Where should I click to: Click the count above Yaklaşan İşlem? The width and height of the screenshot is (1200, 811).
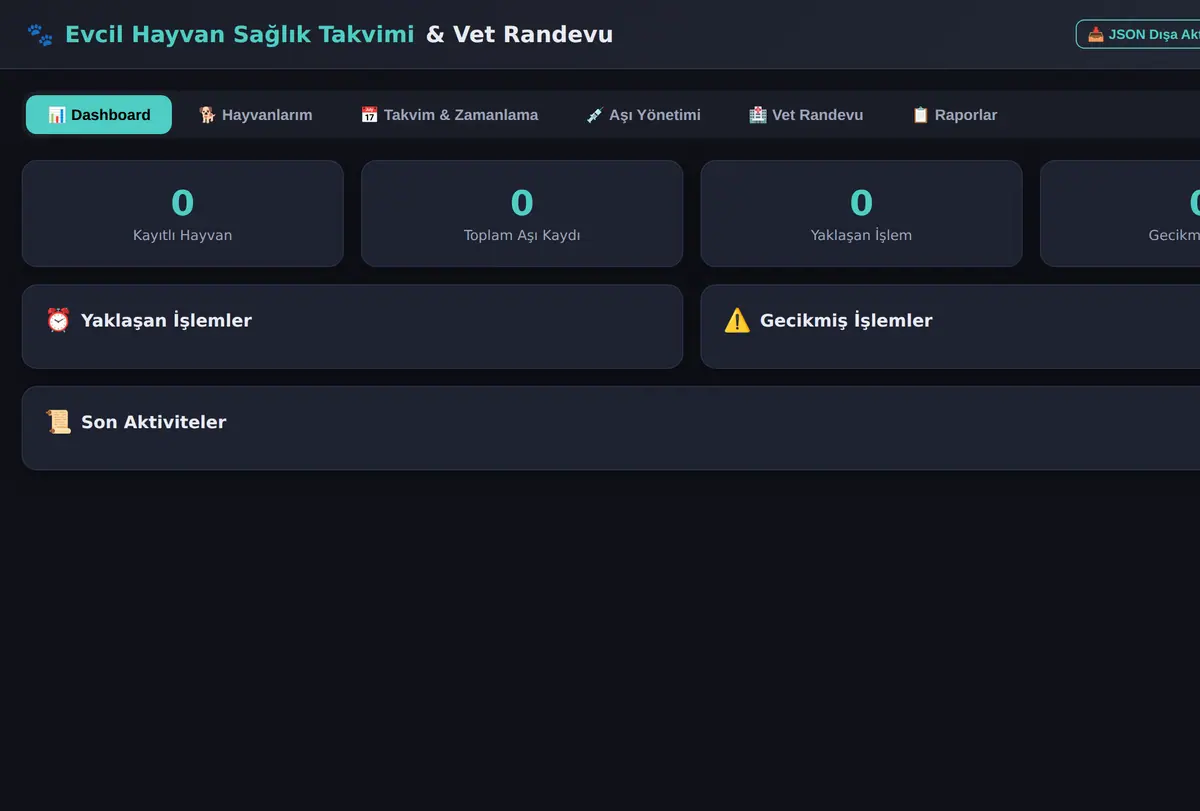coord(861,203)
